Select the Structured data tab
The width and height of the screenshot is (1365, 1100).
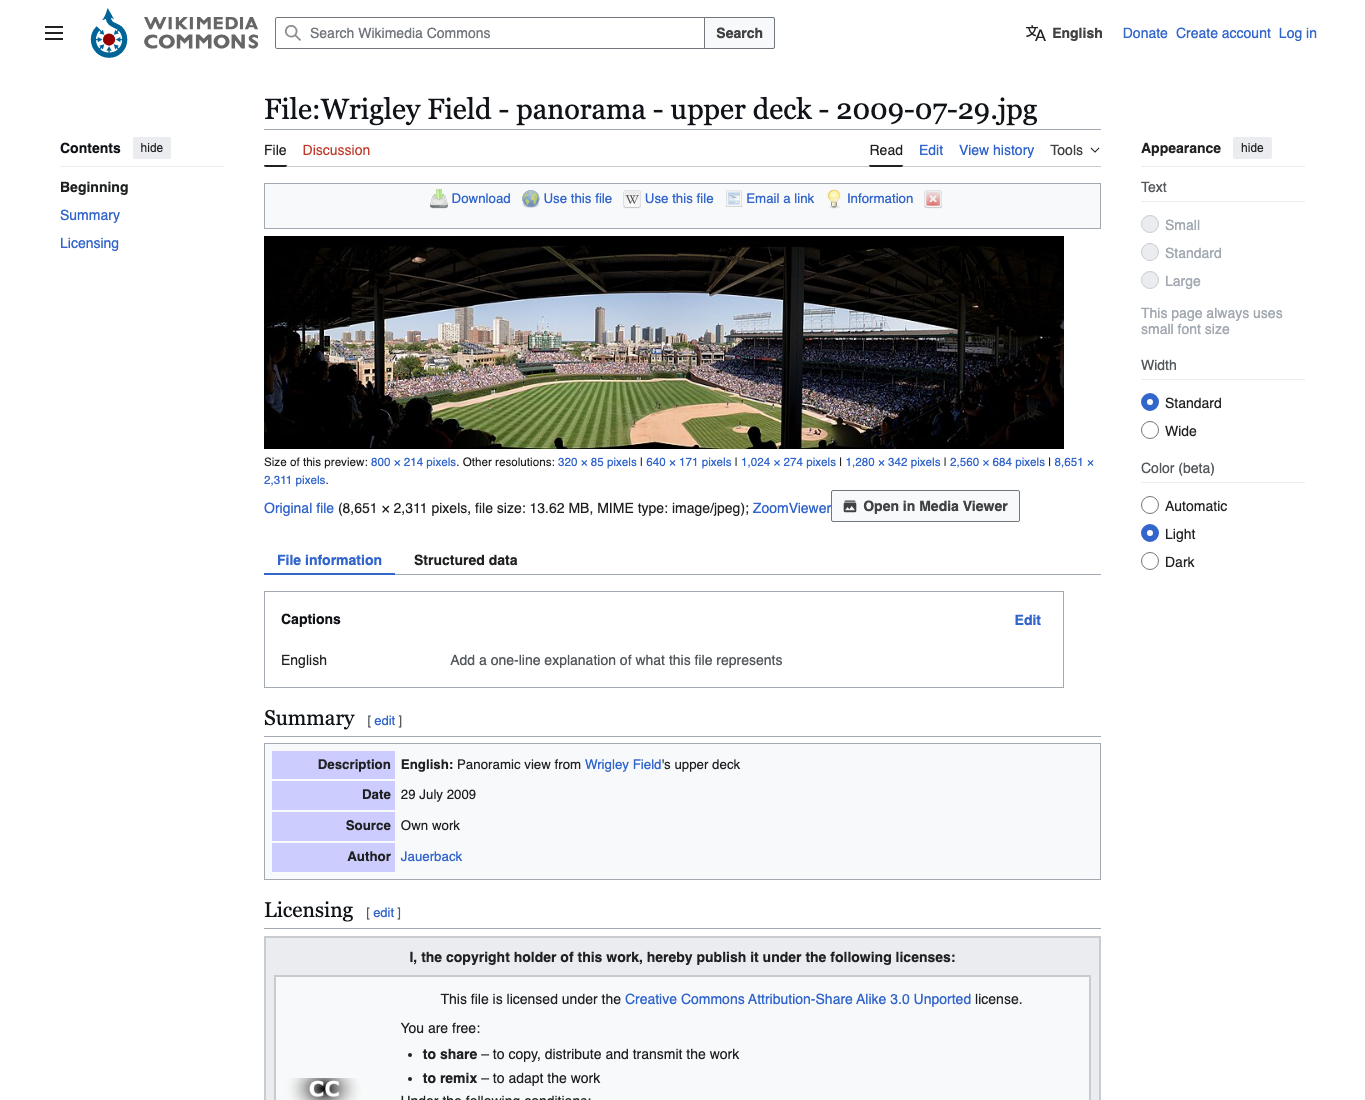pyautogui.click(x=465, y=560)
